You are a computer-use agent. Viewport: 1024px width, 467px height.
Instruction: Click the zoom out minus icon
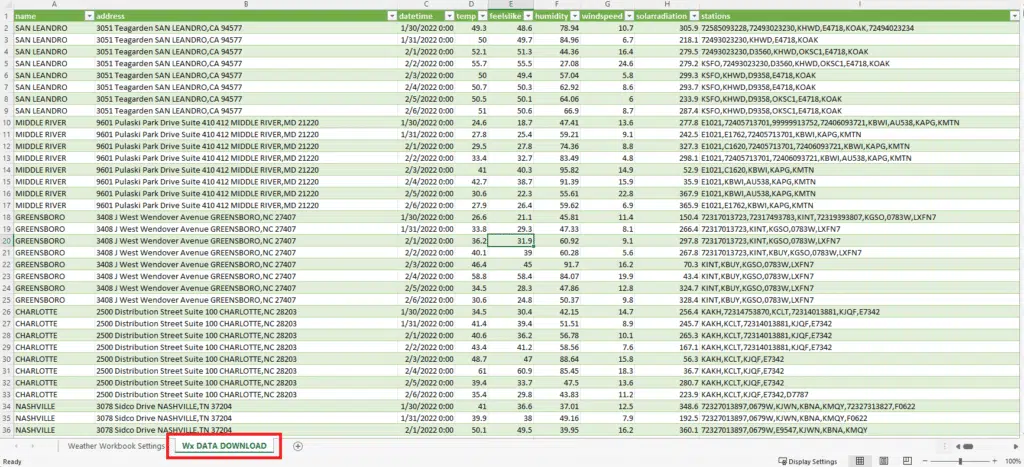point(925,461)
